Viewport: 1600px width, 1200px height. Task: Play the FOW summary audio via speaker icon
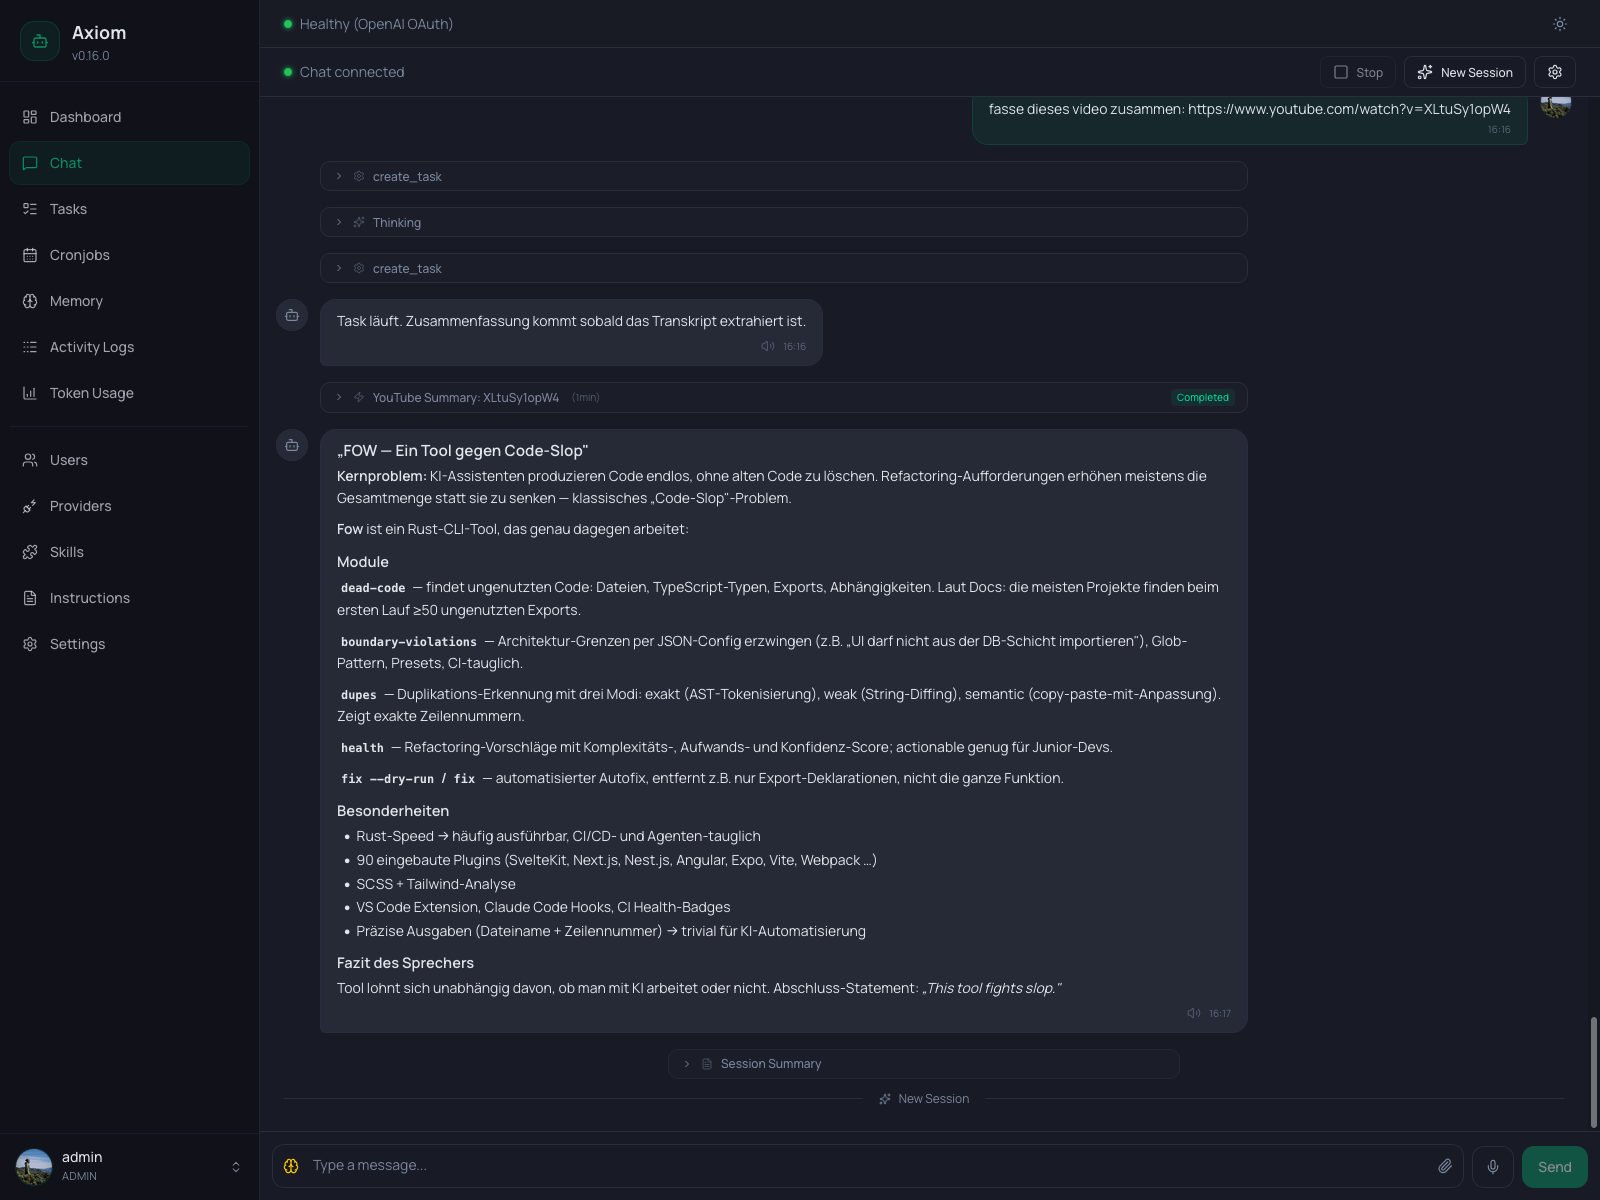[x=1193, y=1013]
